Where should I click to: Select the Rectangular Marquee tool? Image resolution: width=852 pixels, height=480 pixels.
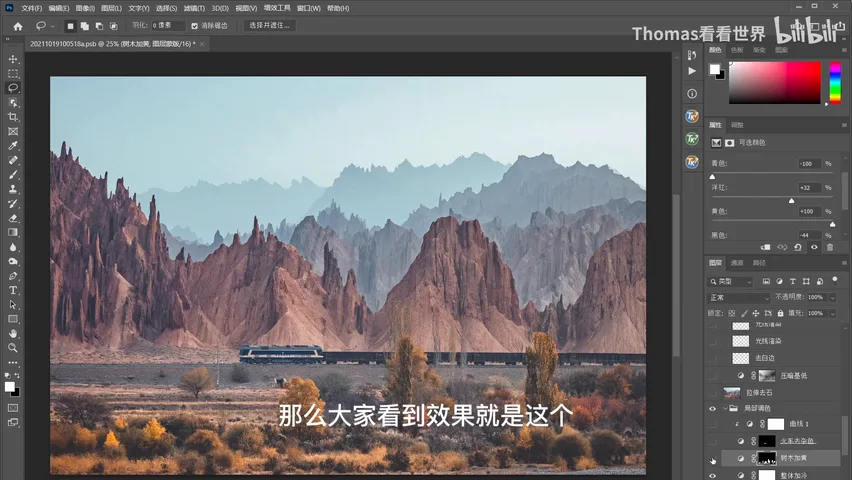(13, 73)
